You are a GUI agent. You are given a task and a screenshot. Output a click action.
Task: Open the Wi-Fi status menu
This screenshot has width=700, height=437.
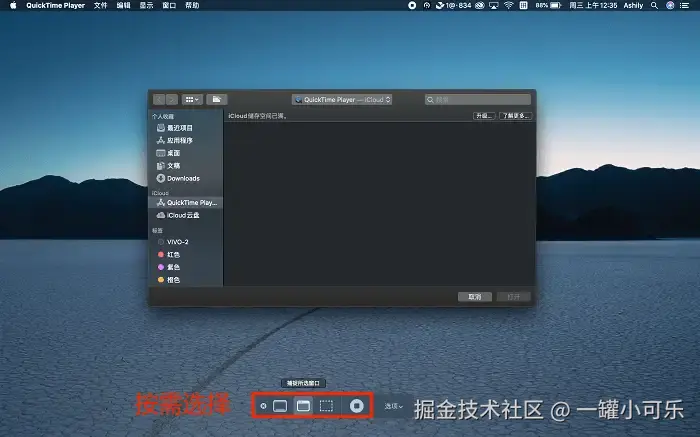click(508, 5)
